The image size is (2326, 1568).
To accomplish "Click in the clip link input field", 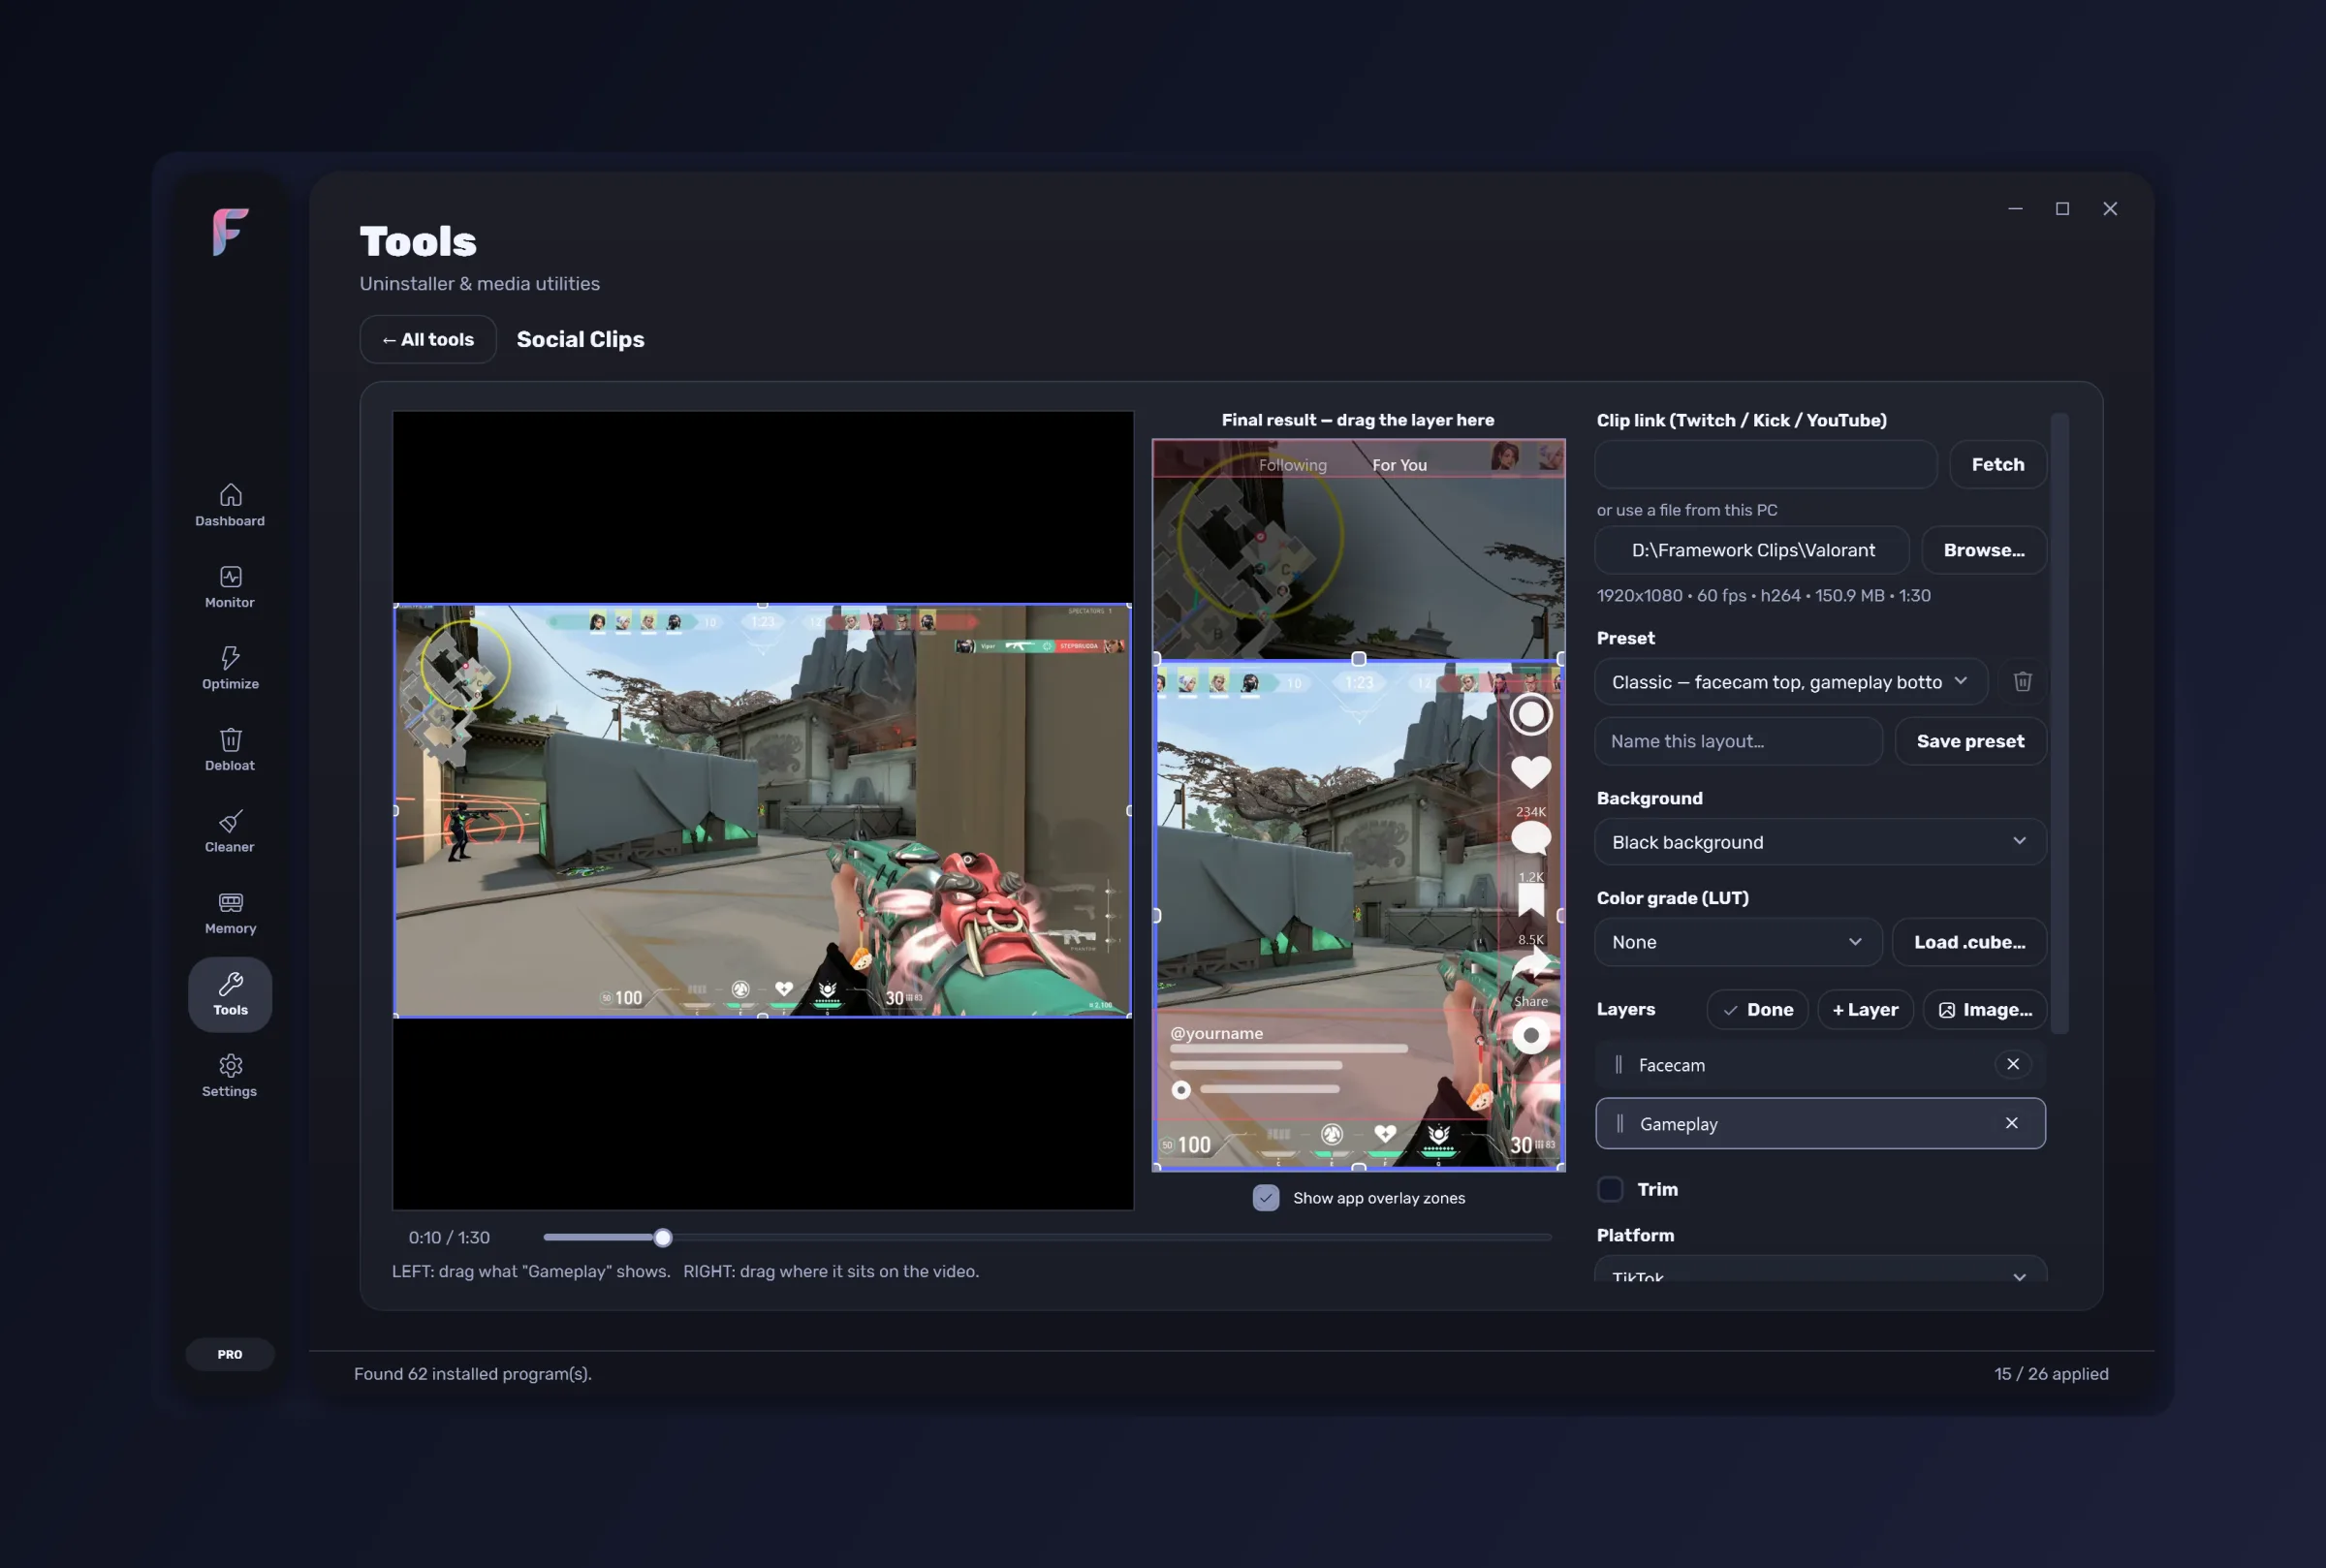I will (x=1766, y=464).
